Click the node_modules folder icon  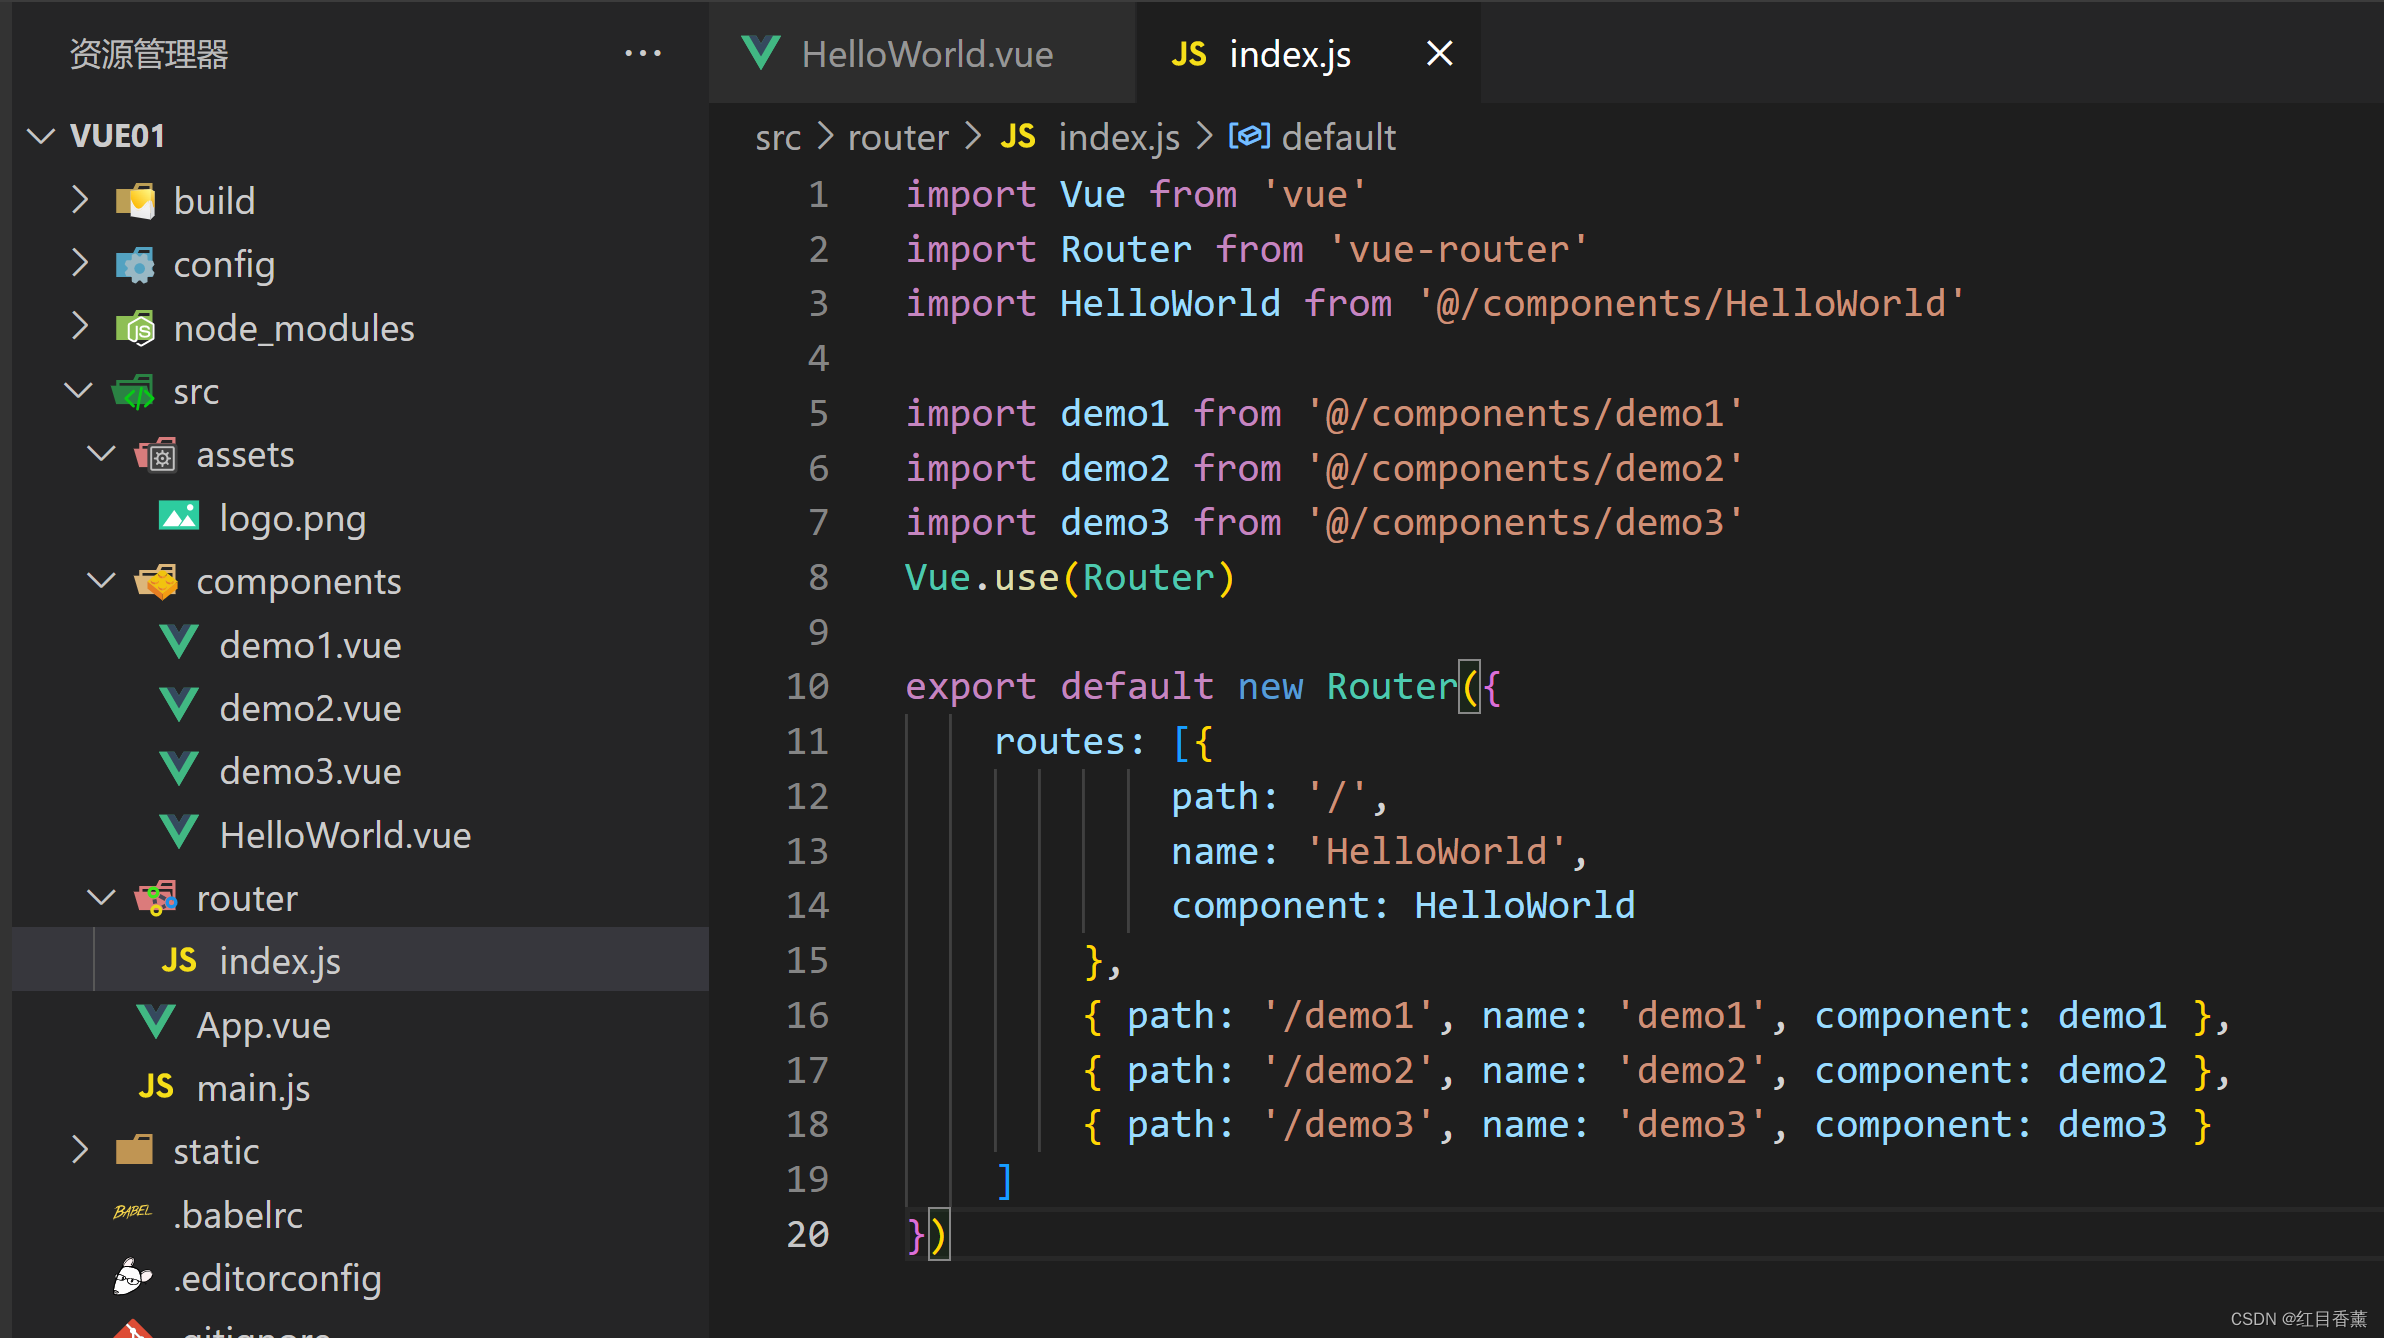tap(135, 328)
